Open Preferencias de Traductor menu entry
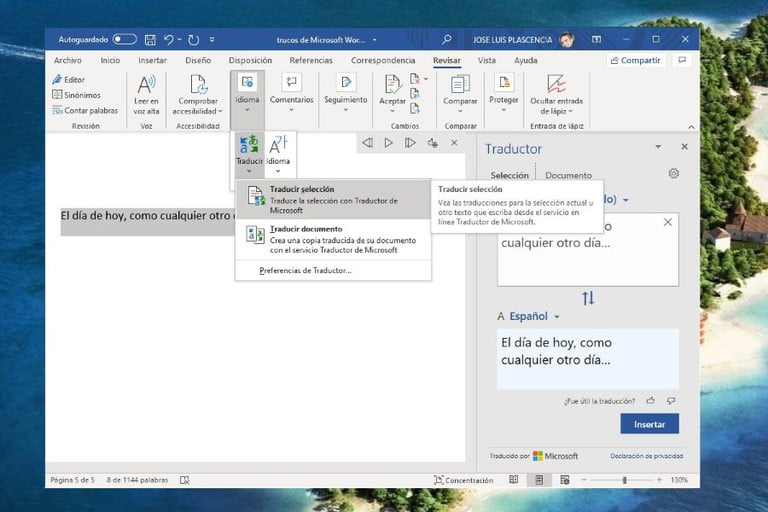 point(305,271)
